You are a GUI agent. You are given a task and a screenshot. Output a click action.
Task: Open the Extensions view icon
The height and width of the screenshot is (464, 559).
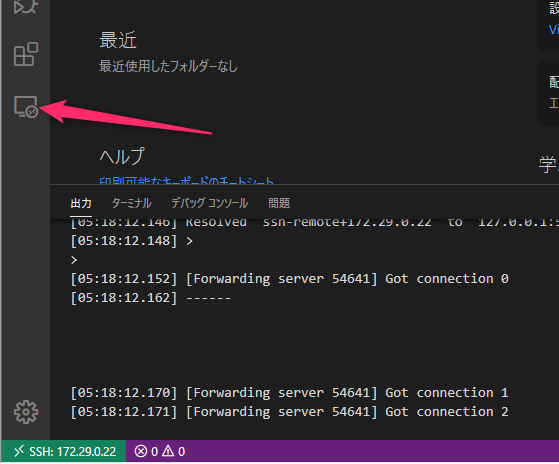tap(26, 54)
